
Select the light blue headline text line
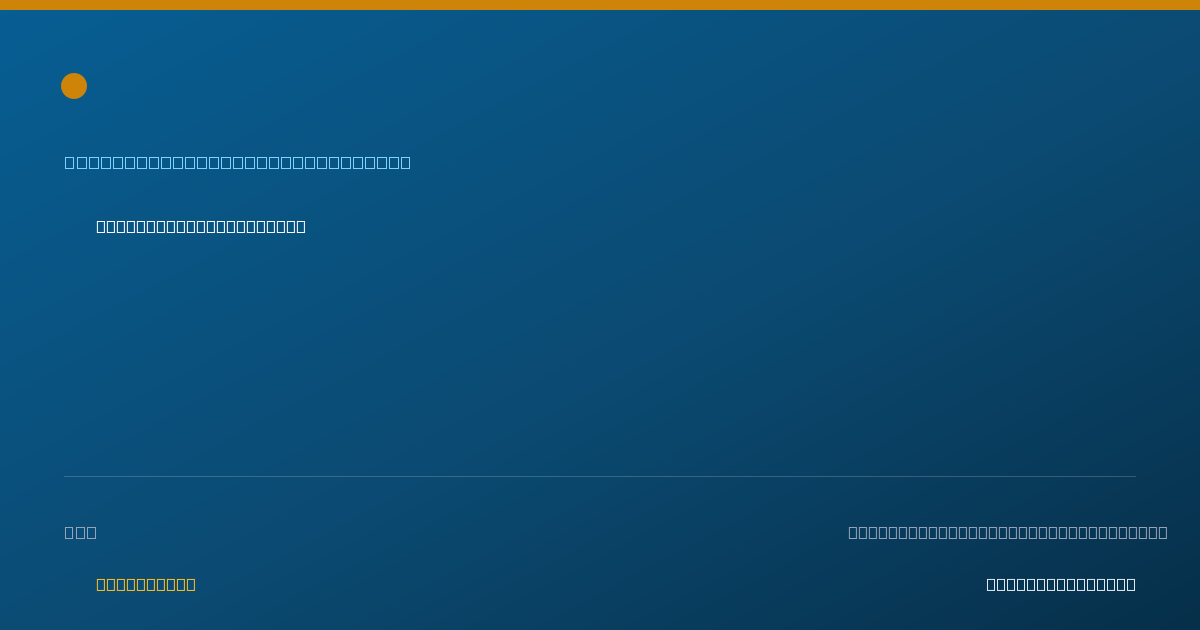[237, 162]
